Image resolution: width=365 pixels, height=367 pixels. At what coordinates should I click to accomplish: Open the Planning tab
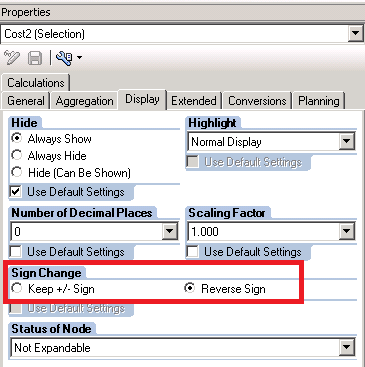[x=319, y=101]
